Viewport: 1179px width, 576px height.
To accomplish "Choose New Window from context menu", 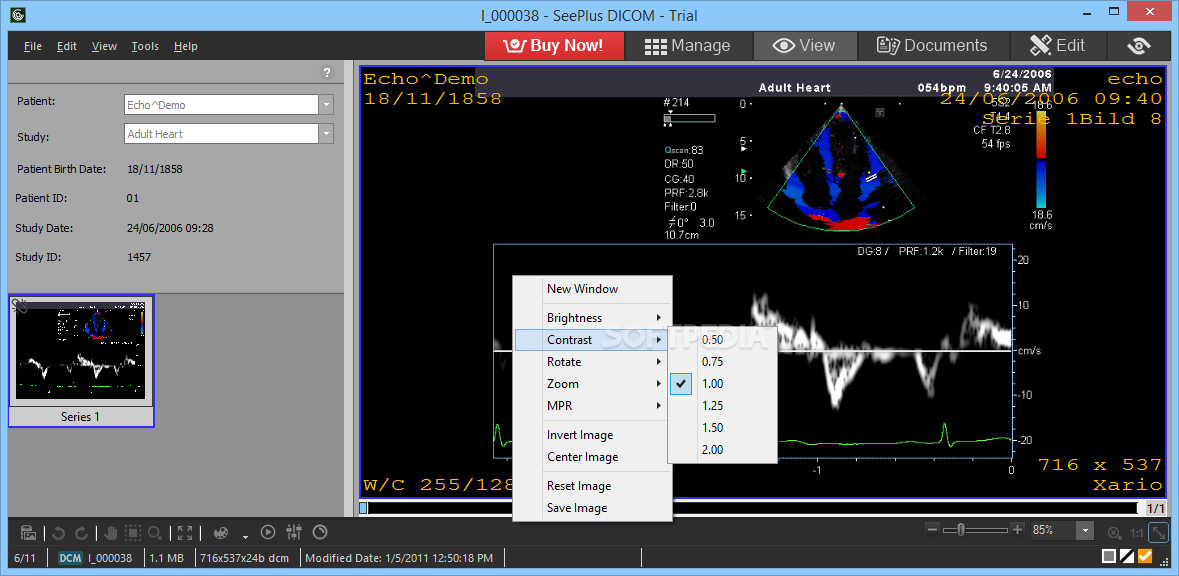I will click(x=592, y=289).
